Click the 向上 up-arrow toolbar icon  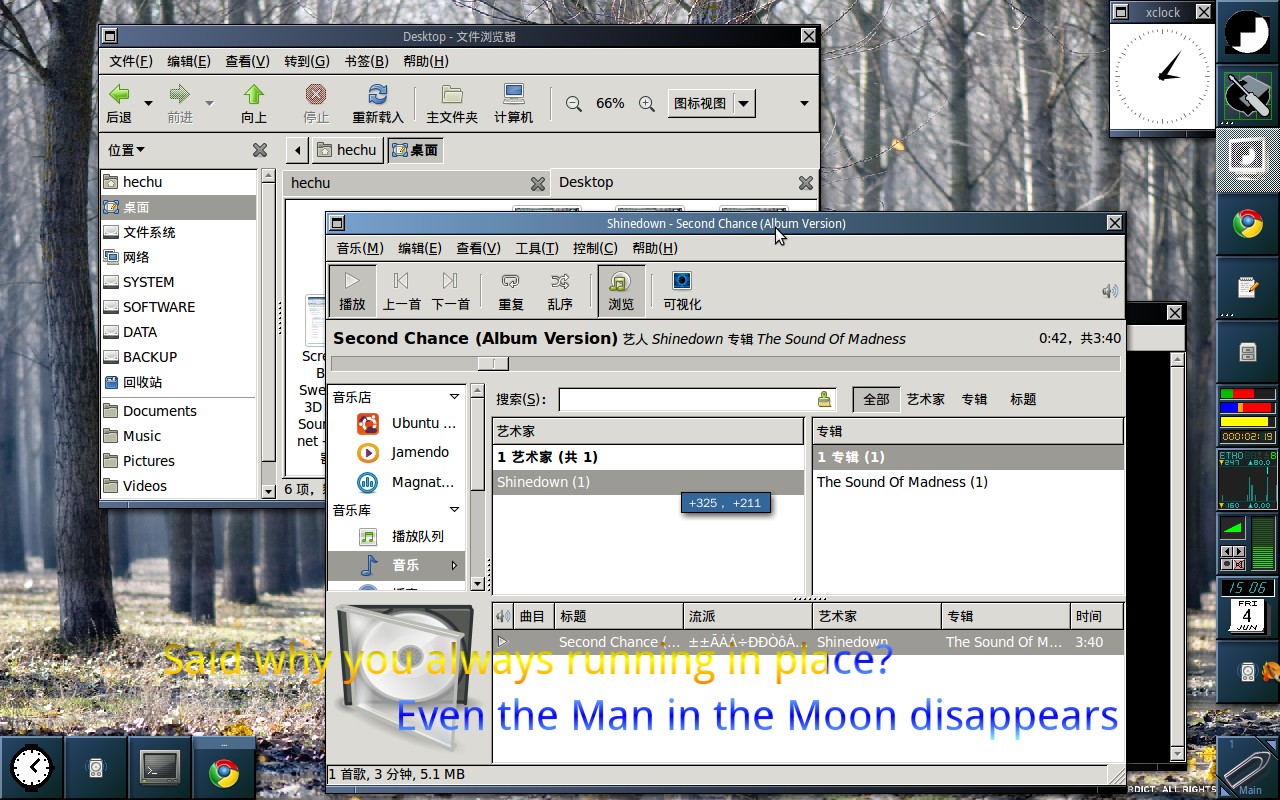tap(254, 103)
